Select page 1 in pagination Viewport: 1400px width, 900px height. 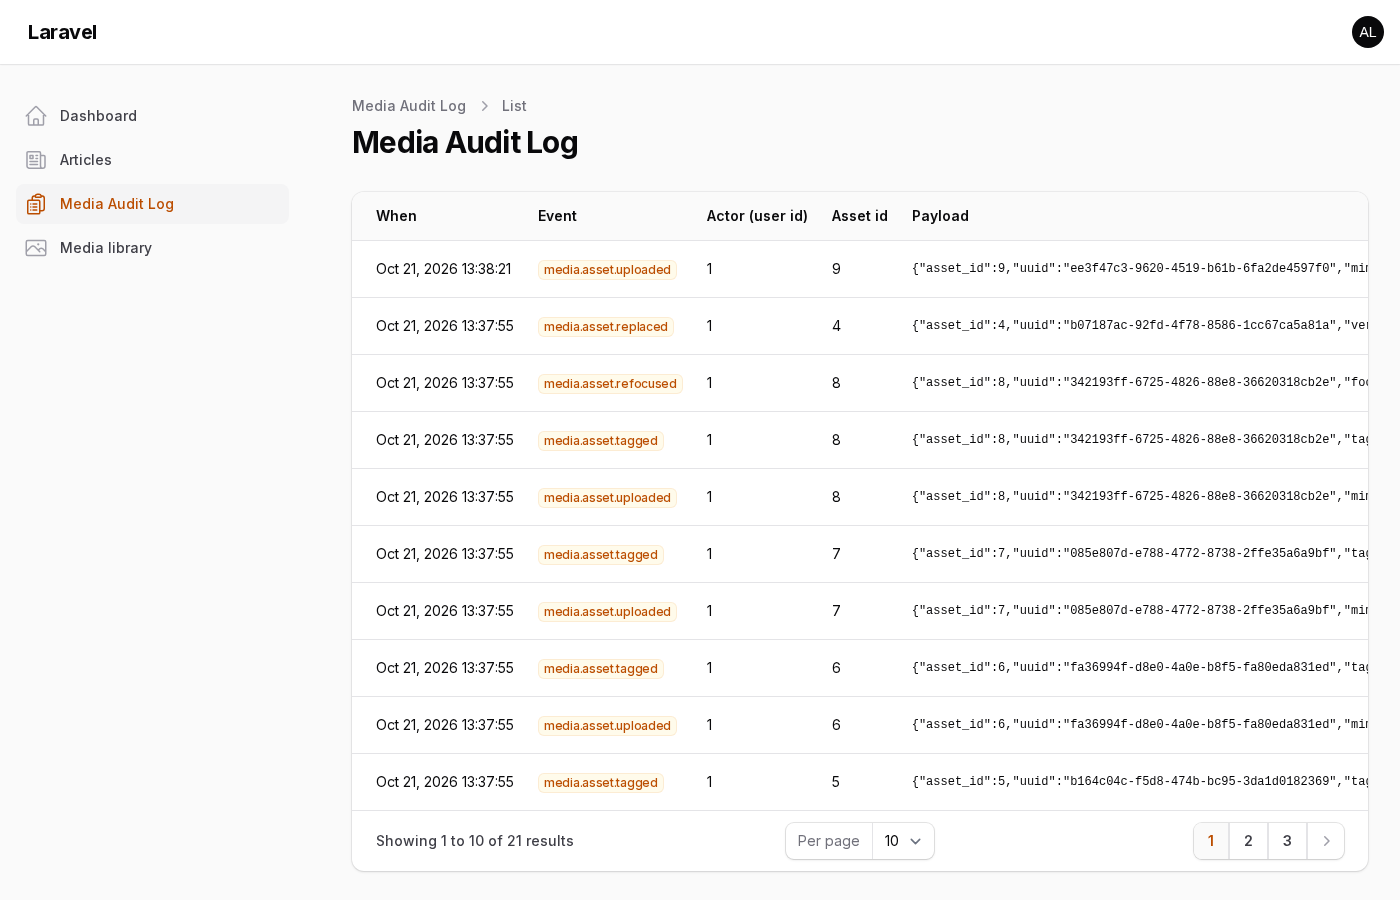1211,841
